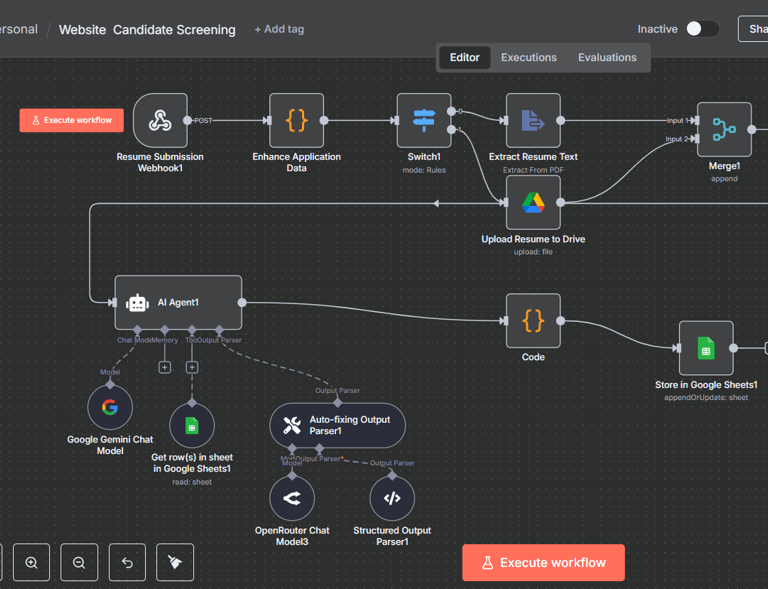
Task: Select Get row(s) in sheet node
Action: coord(192,425)
